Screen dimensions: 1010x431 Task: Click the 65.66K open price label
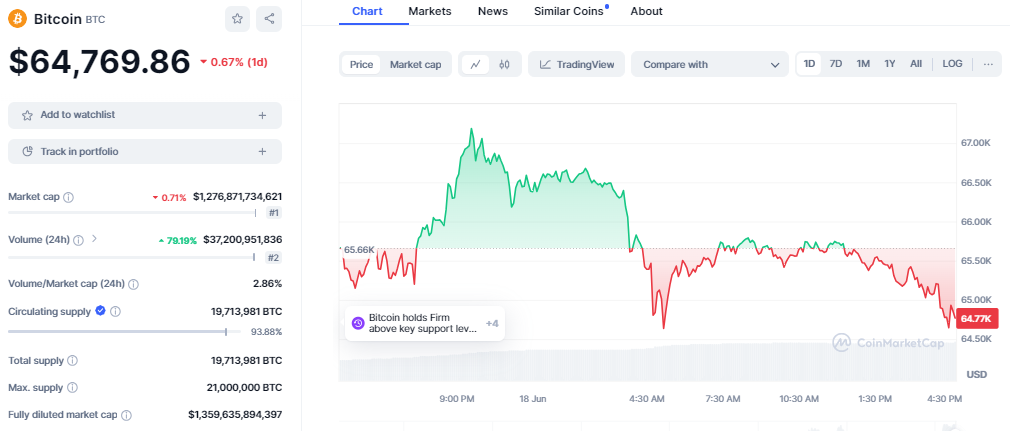coord(359,250)
